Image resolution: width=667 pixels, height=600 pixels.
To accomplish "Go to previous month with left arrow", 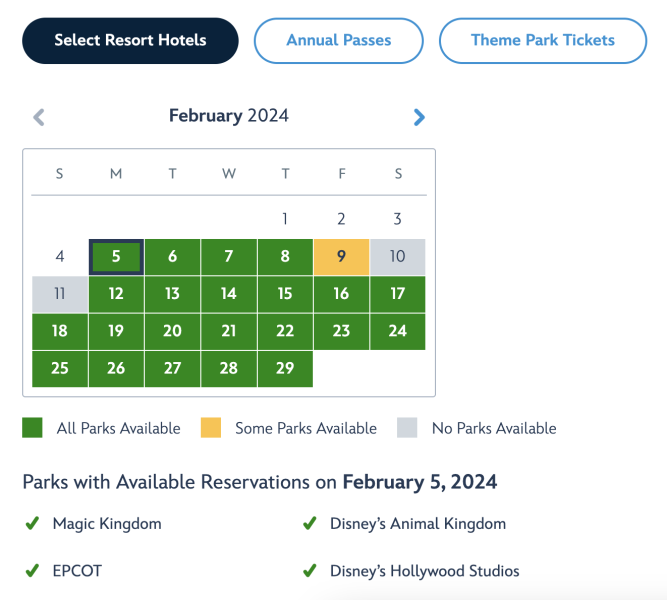I will point(39,117).
